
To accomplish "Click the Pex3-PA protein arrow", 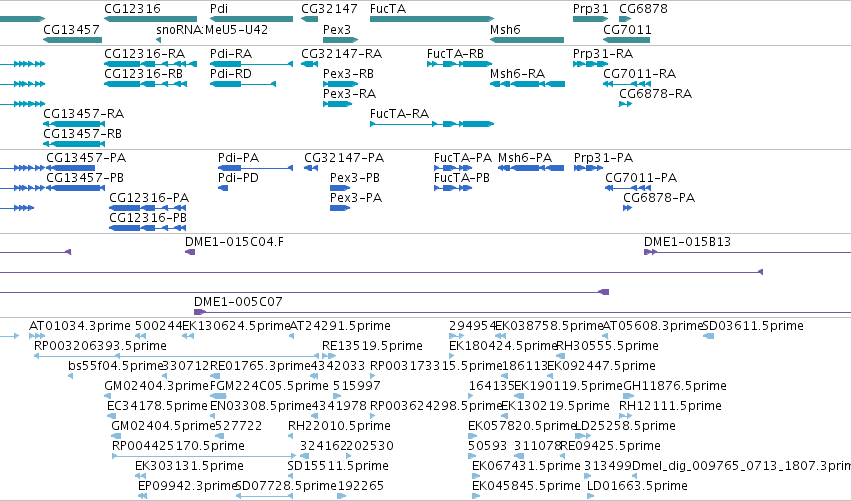I will coord(340,208).
